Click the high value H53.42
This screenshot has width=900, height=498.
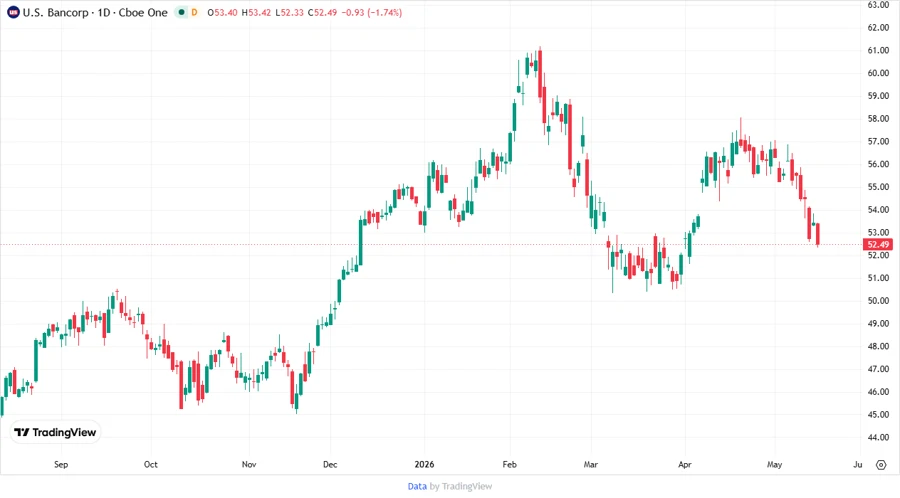[256, 13]
